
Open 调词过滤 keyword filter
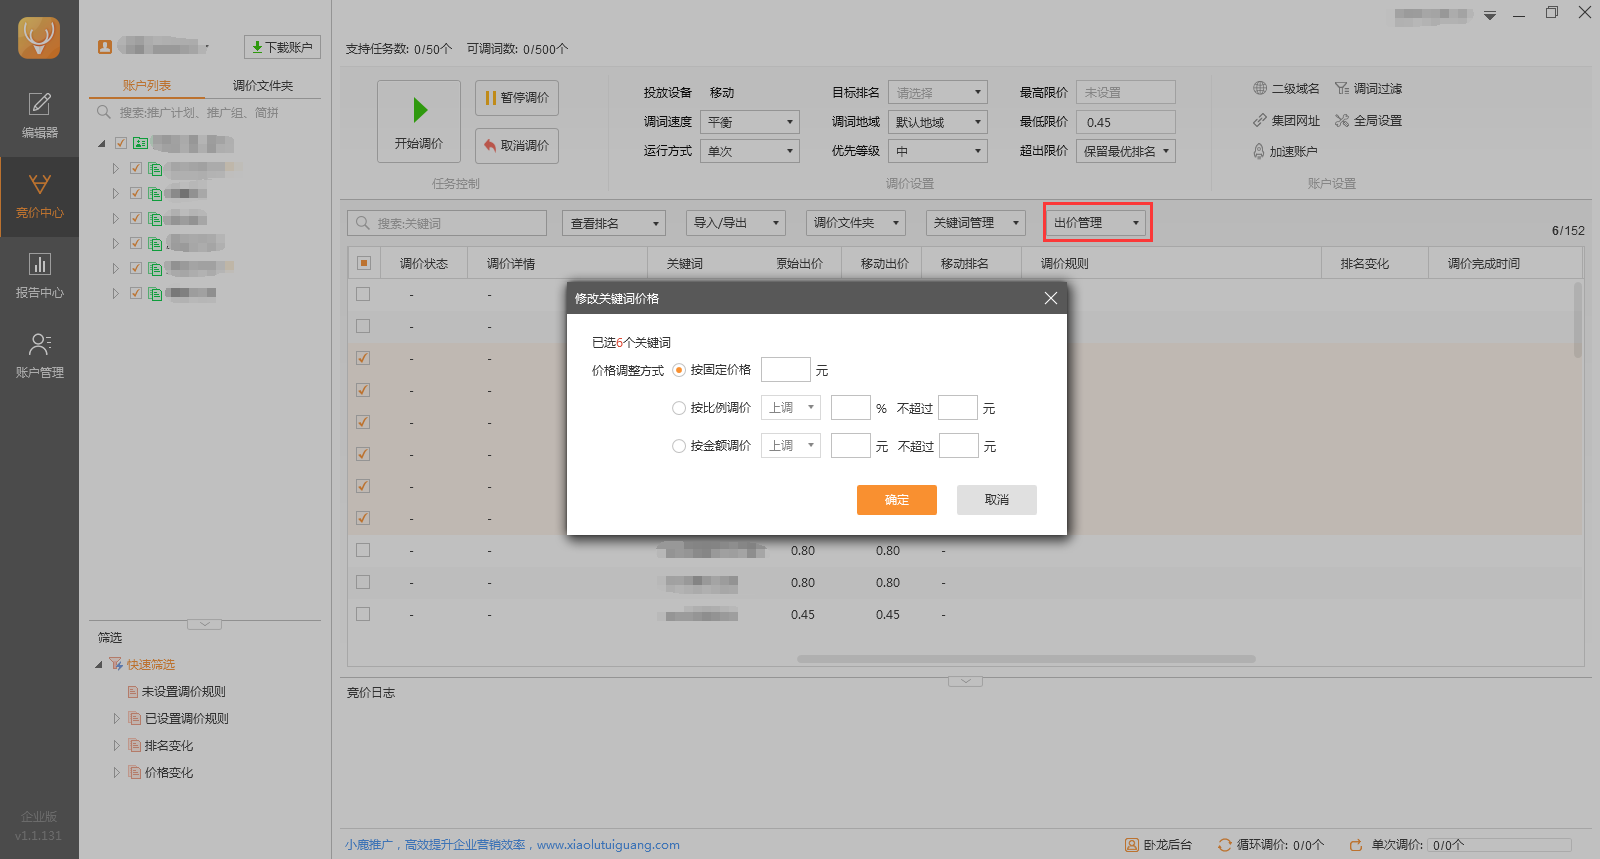(1368, 89)
